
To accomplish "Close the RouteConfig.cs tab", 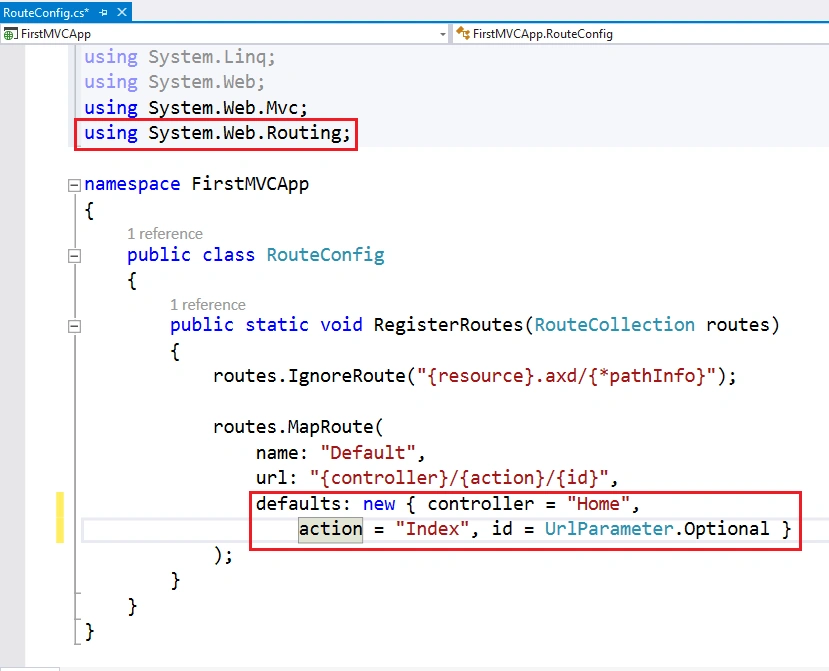I will click(x=122, y=12).
